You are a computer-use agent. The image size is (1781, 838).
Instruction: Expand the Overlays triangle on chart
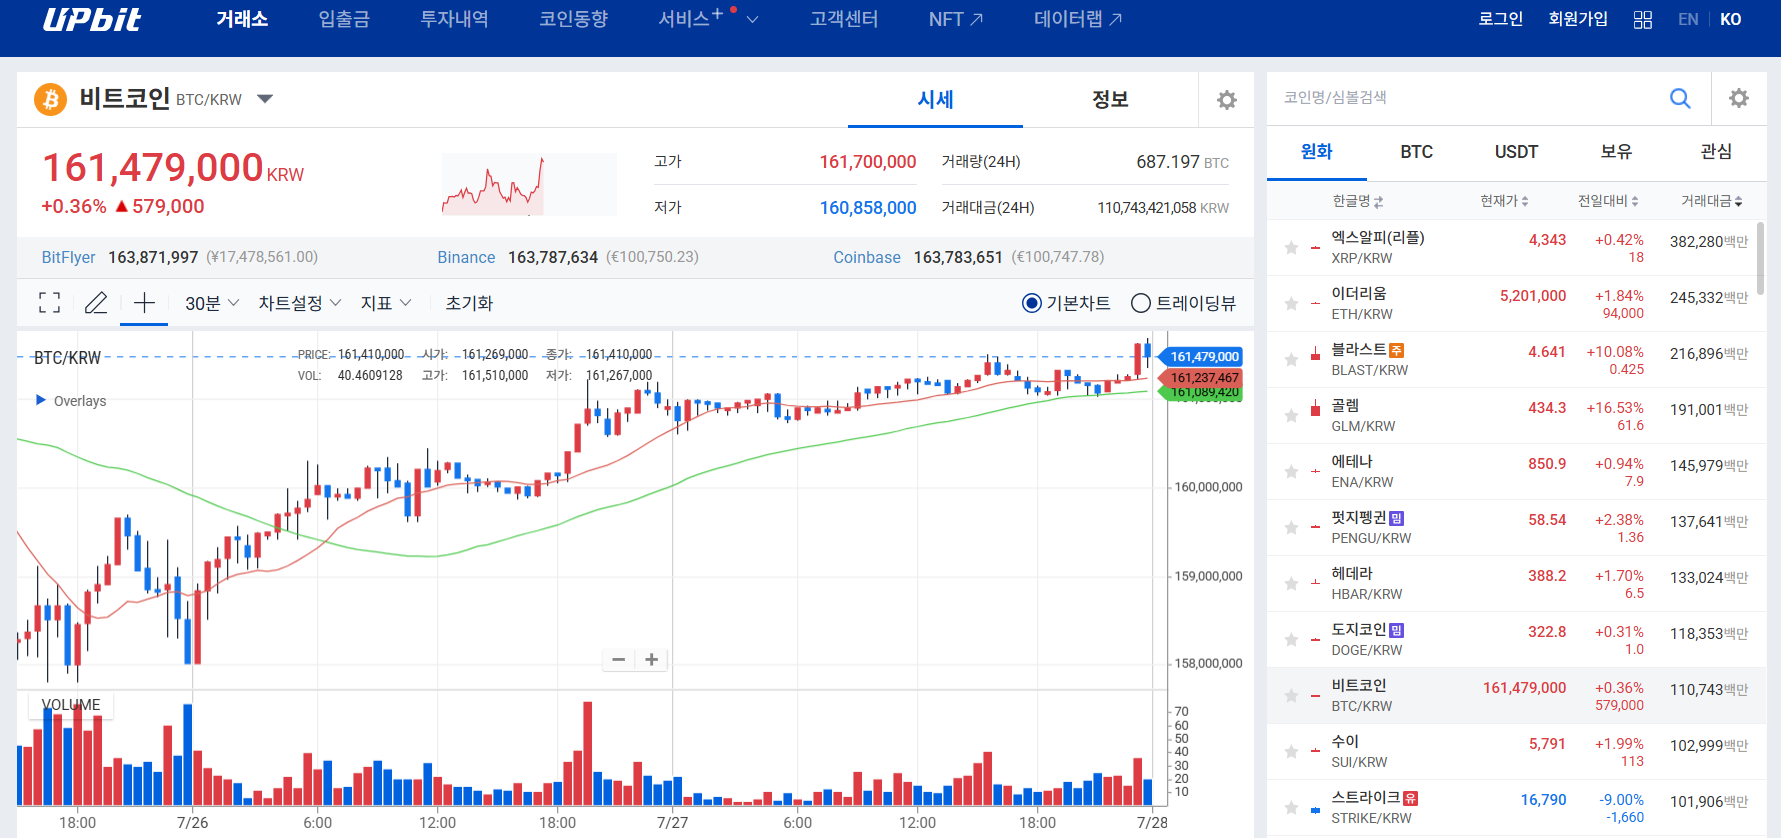click(x=41, y=400)
